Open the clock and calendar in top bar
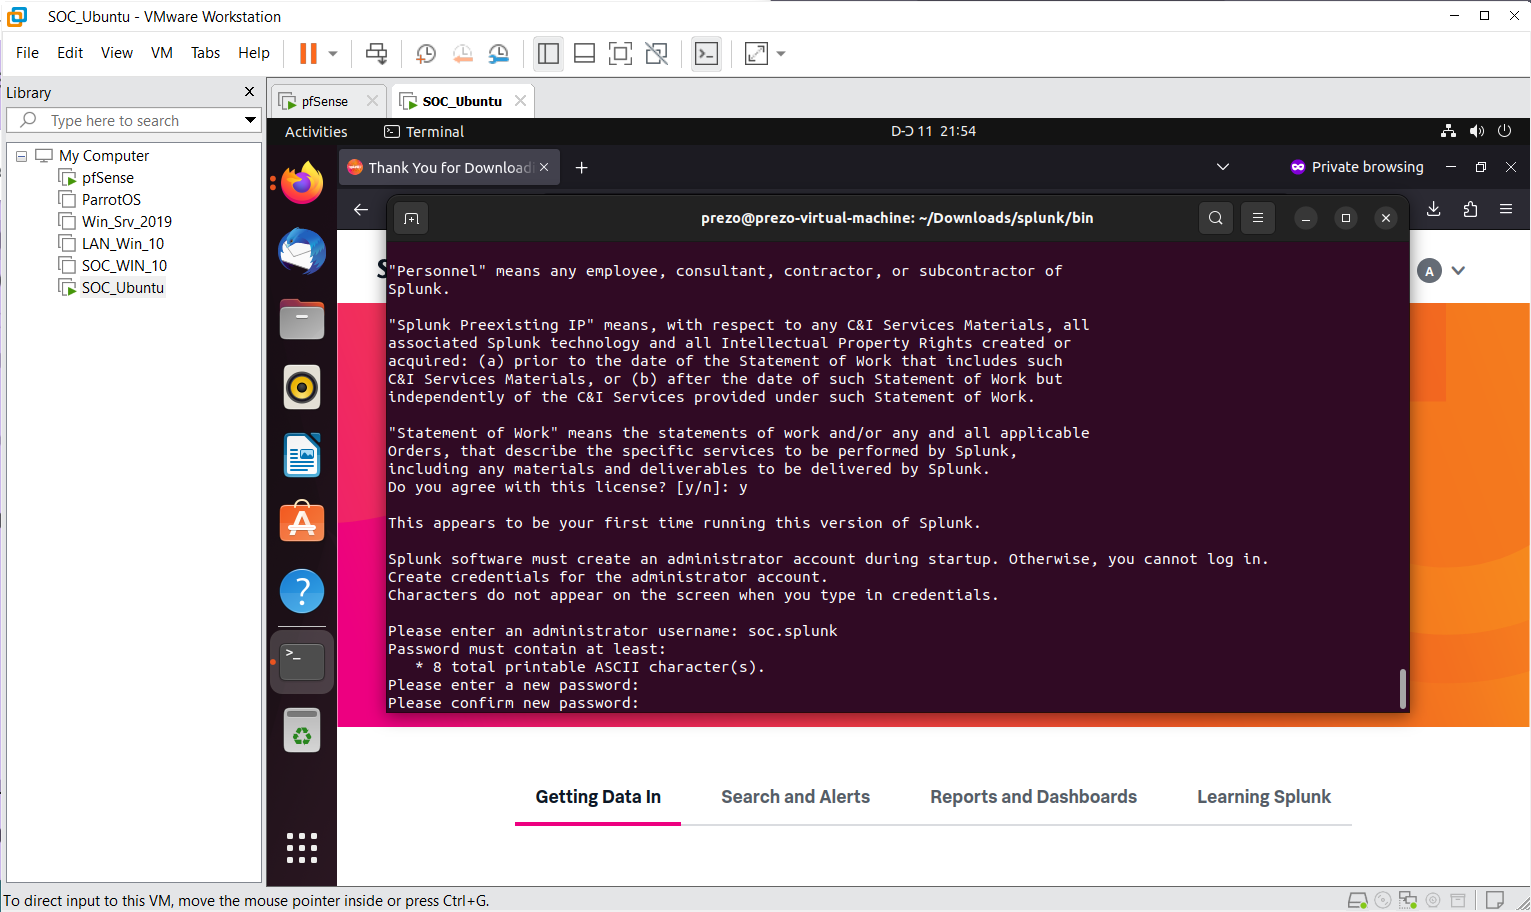The width and height of the screenshot is (1531, 912). click(933, 131)
